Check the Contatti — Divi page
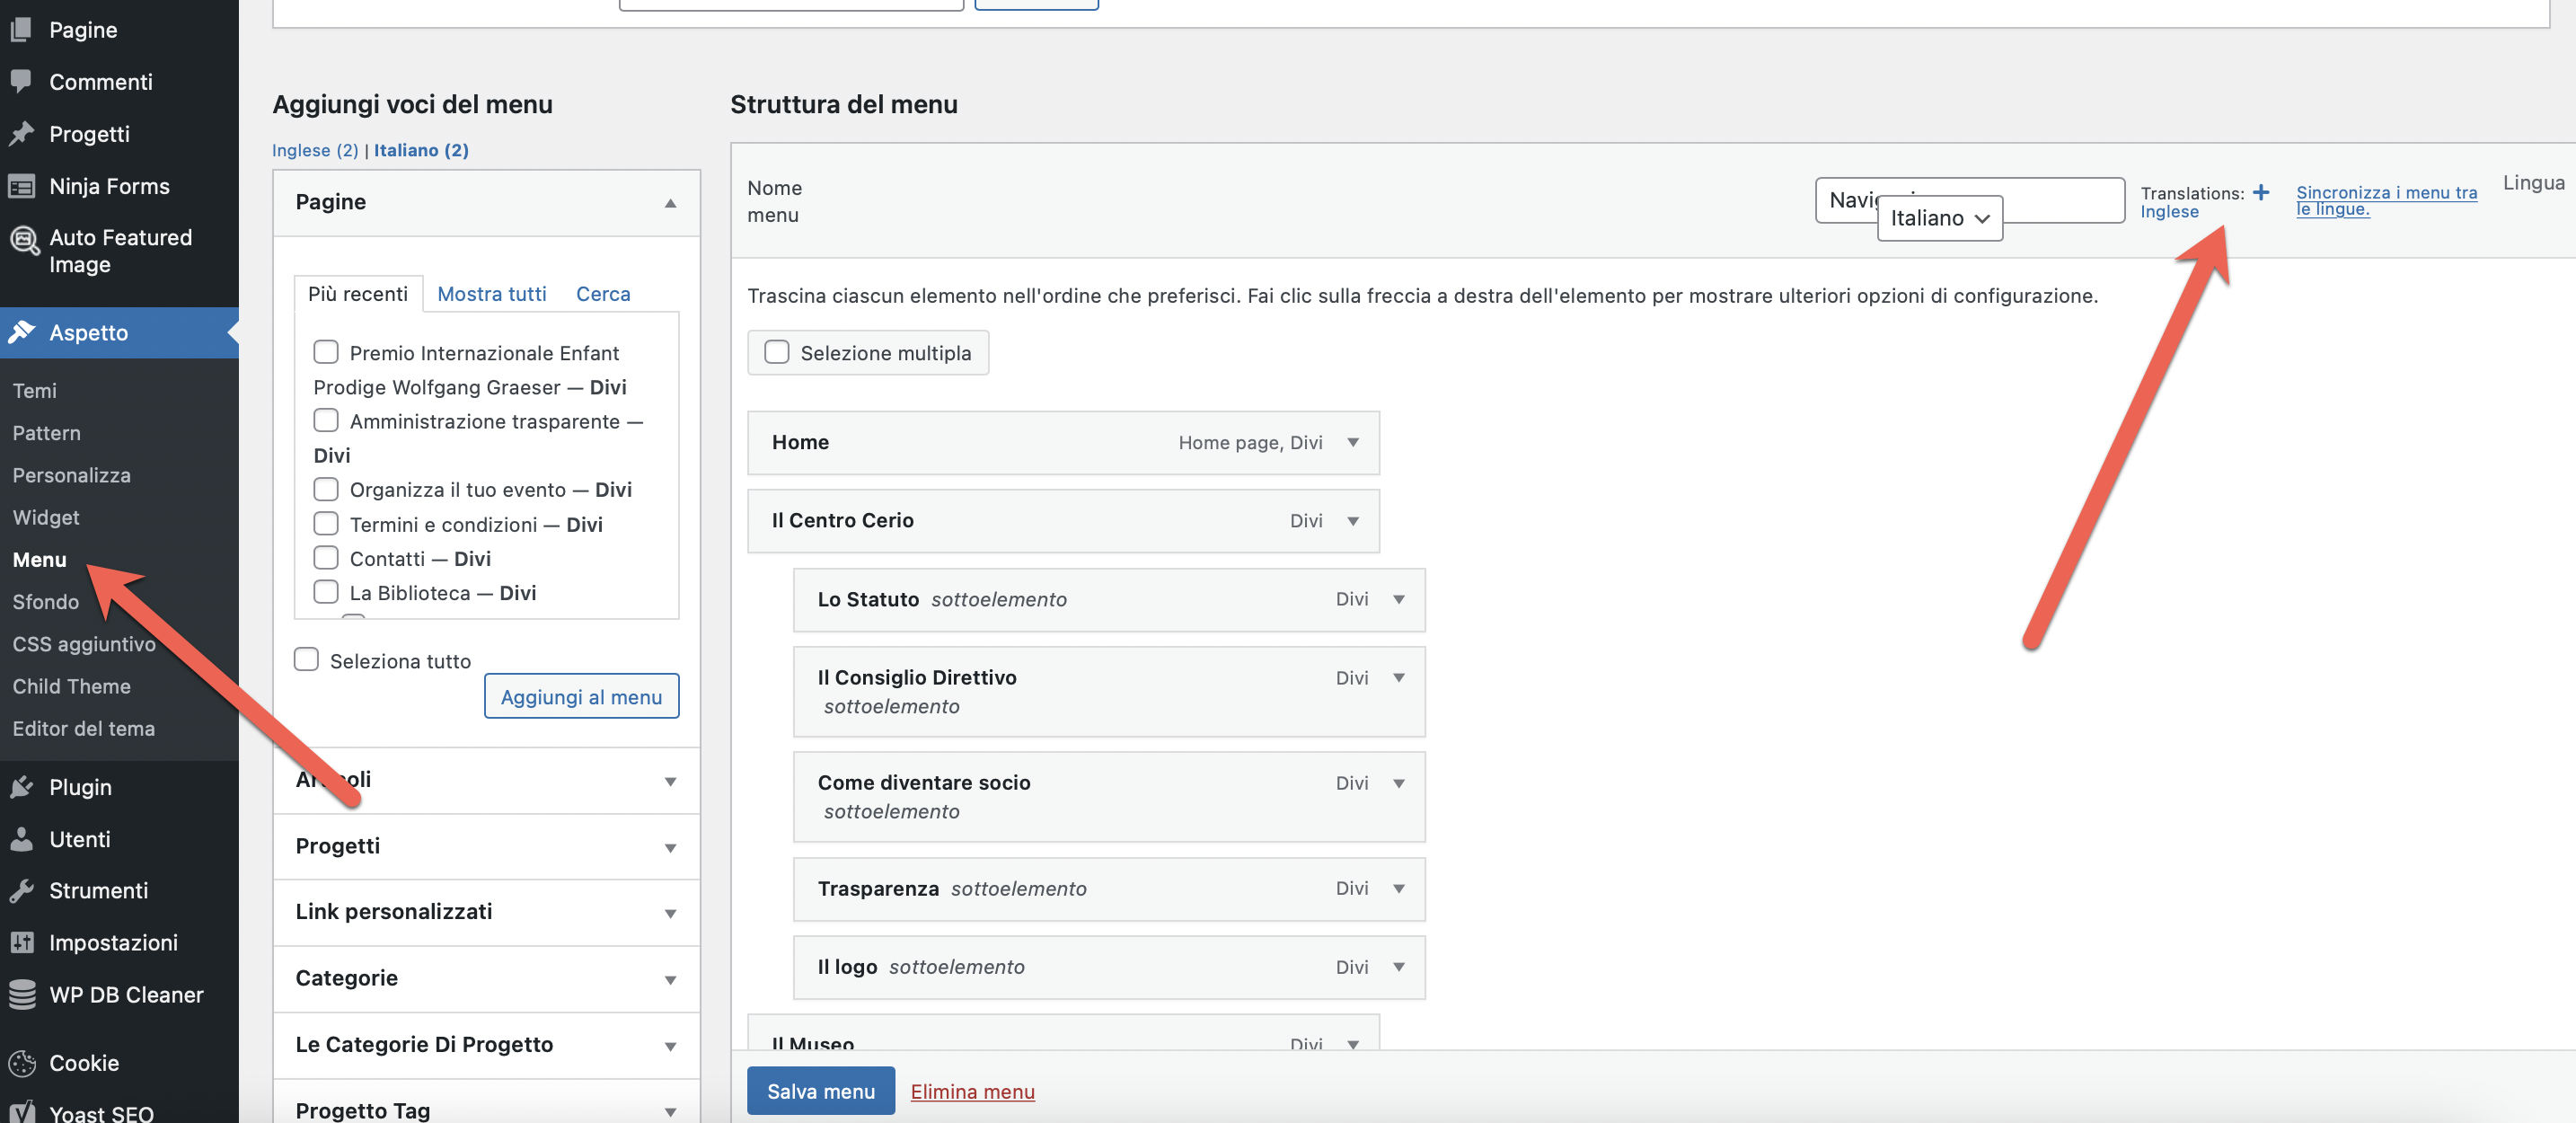 [x=326, y=558]
